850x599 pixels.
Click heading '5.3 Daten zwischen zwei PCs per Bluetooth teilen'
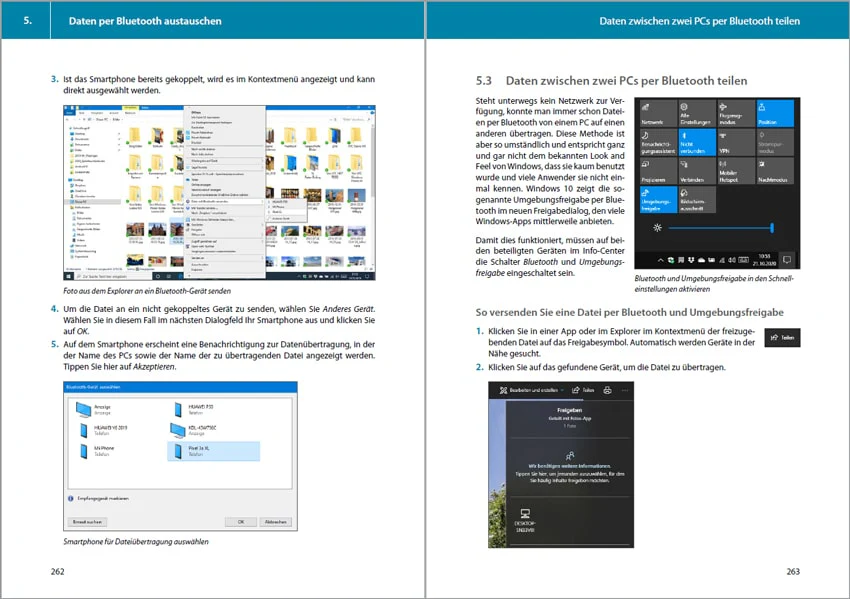(x=611, y=81)
